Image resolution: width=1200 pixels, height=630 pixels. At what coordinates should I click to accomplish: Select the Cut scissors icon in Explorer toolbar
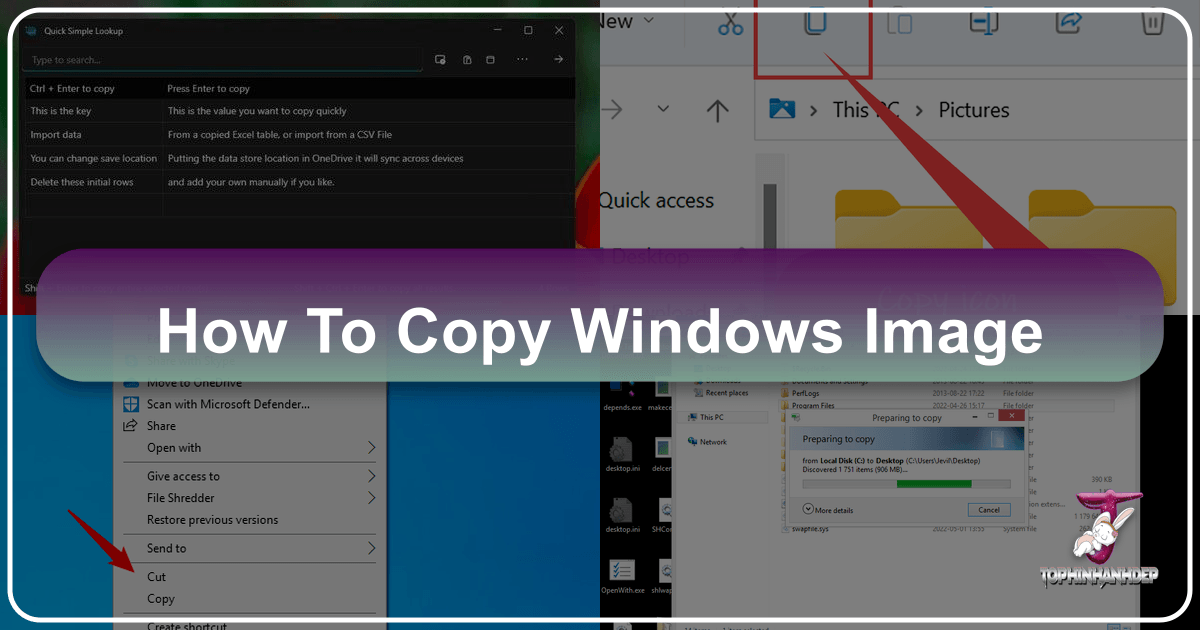click(x=729, y=24)
